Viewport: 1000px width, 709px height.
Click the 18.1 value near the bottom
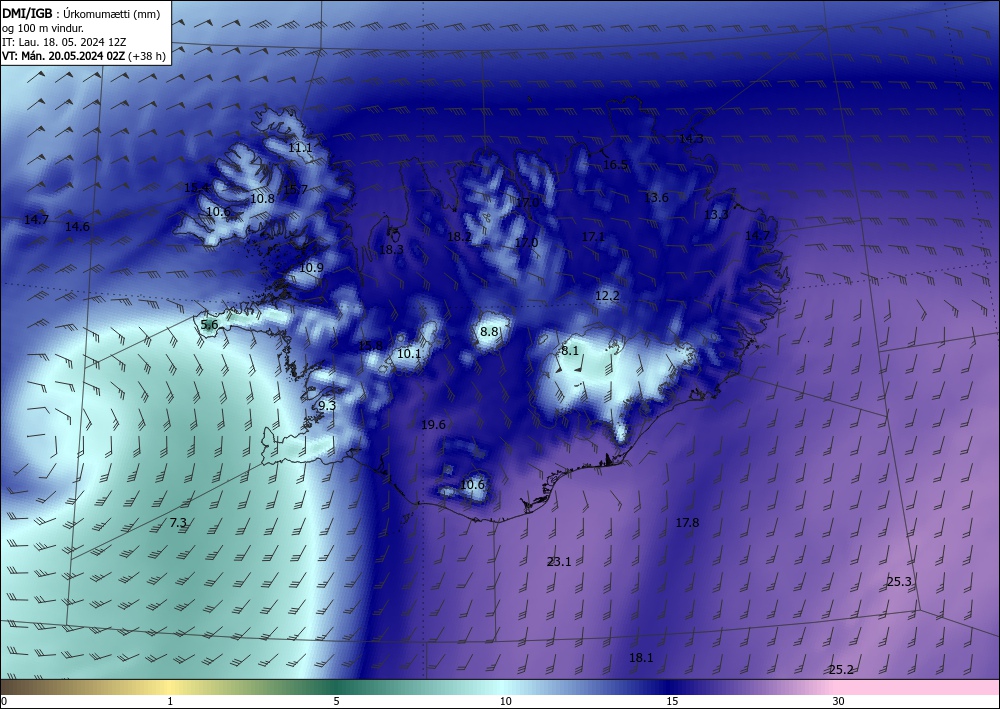point(641,658)
